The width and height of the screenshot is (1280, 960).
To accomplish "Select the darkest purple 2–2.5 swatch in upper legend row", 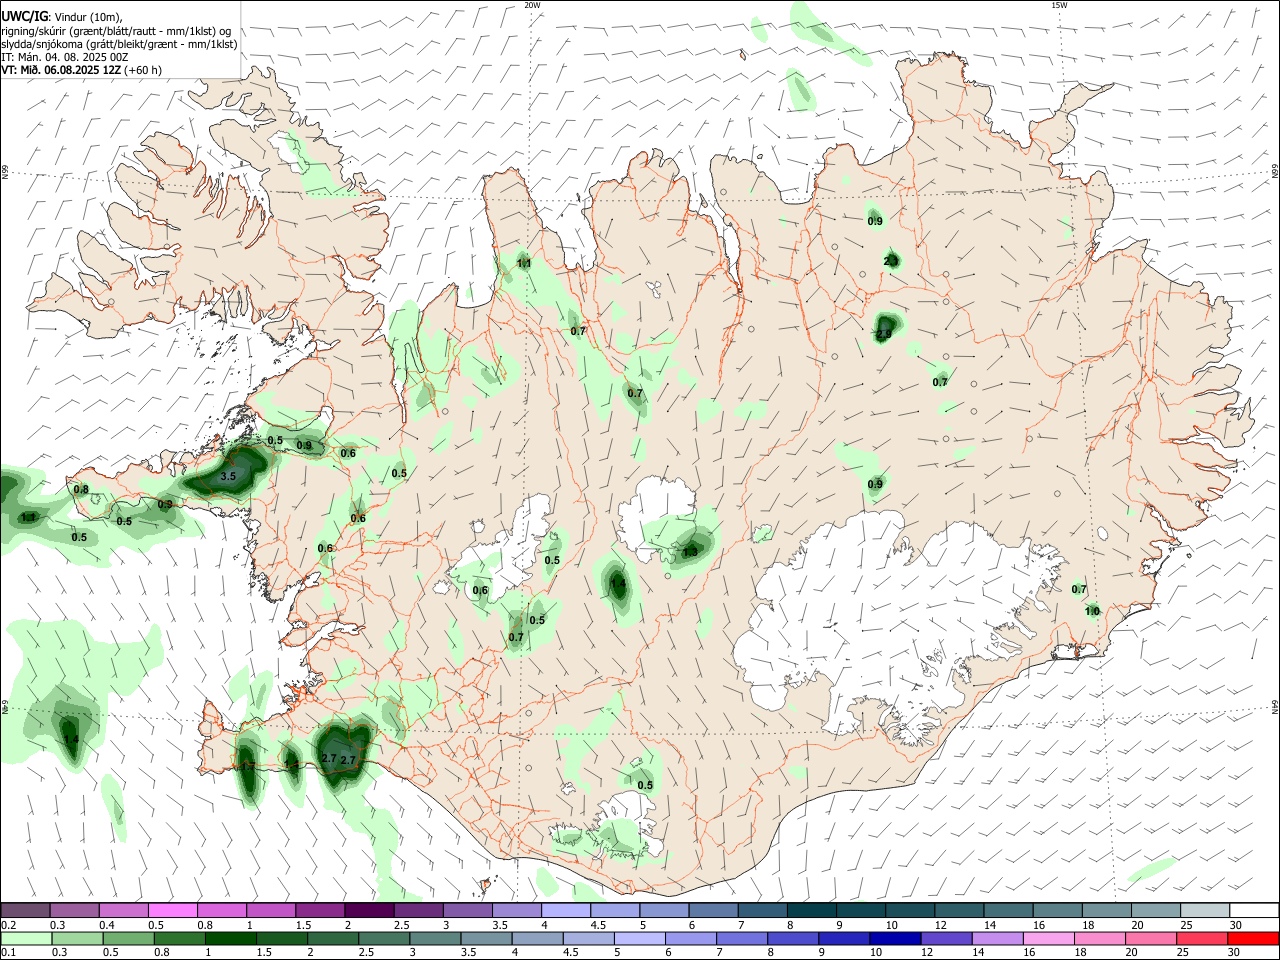I will pos(369,910).
